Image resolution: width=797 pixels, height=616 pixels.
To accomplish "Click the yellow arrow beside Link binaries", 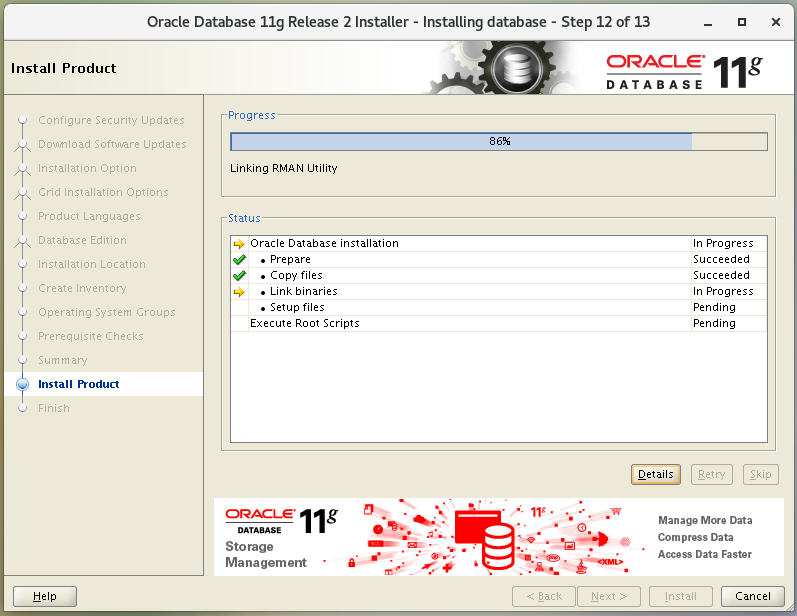I will point(239,292).
